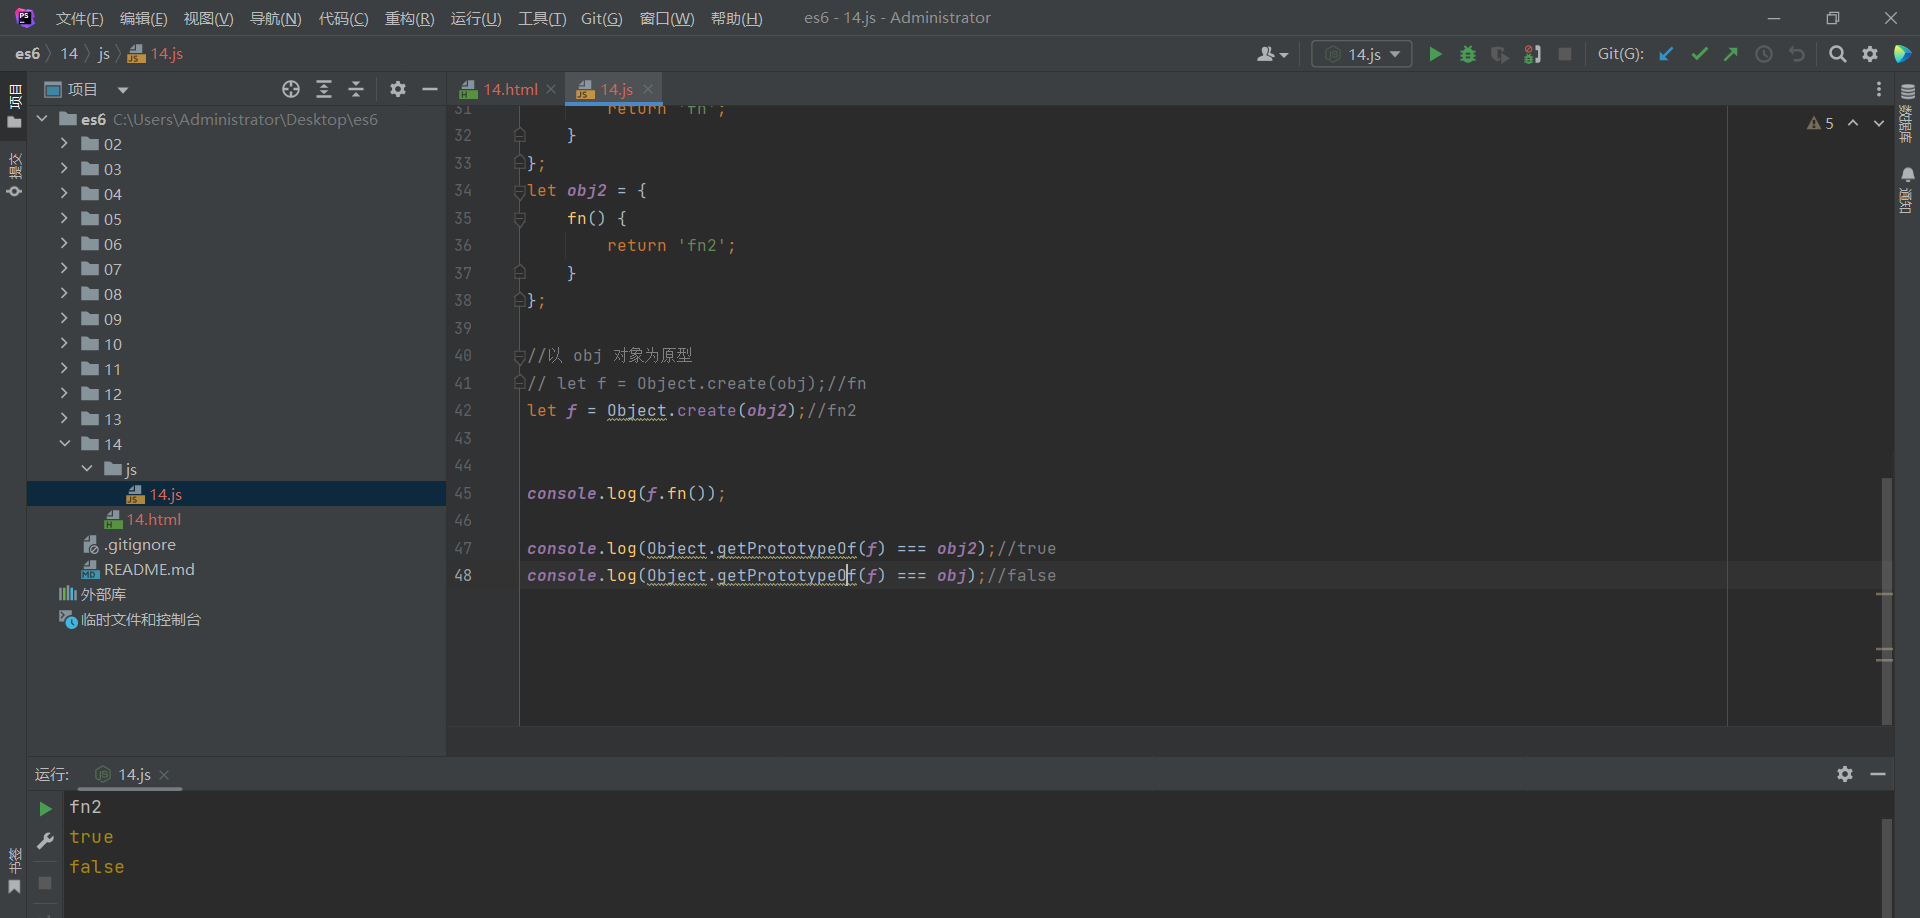Hide the project panel

430,89
